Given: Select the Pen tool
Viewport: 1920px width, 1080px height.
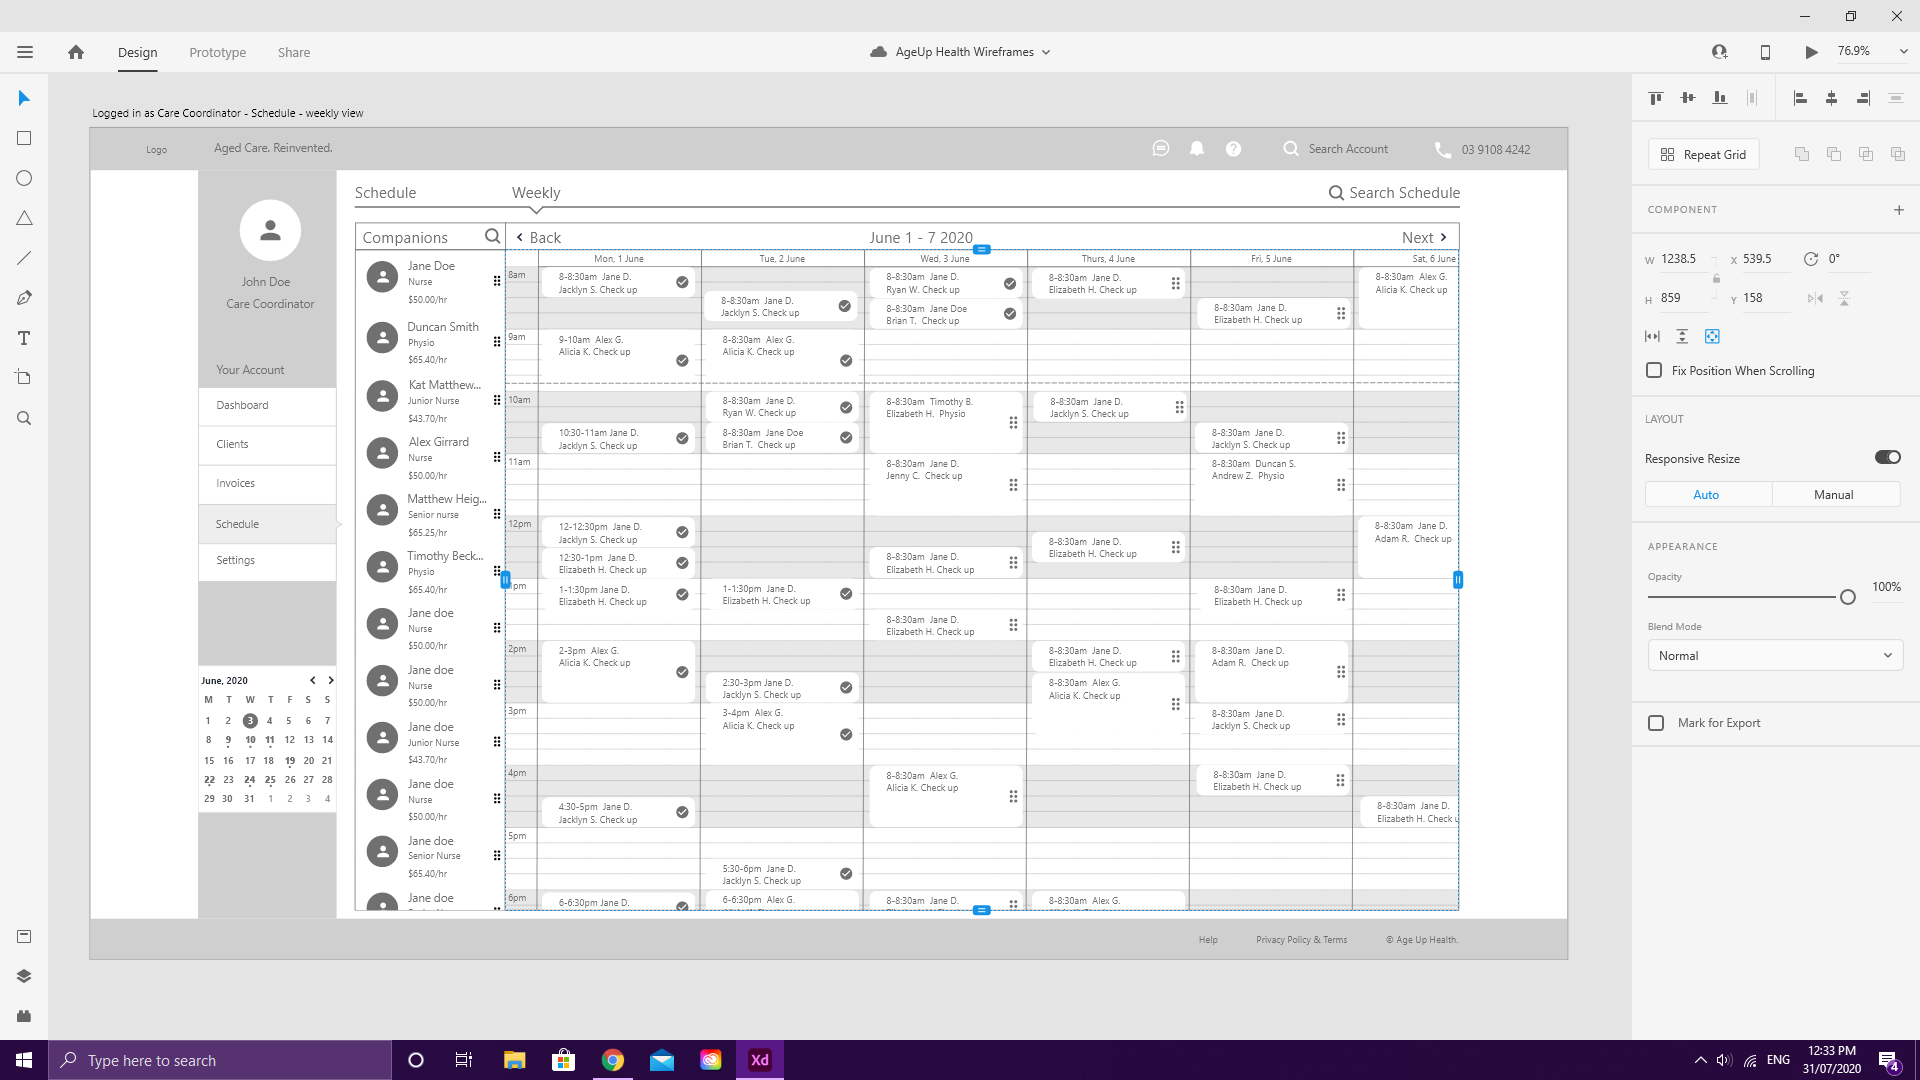Looking at the screenshot, I should (x=24, y=298).
